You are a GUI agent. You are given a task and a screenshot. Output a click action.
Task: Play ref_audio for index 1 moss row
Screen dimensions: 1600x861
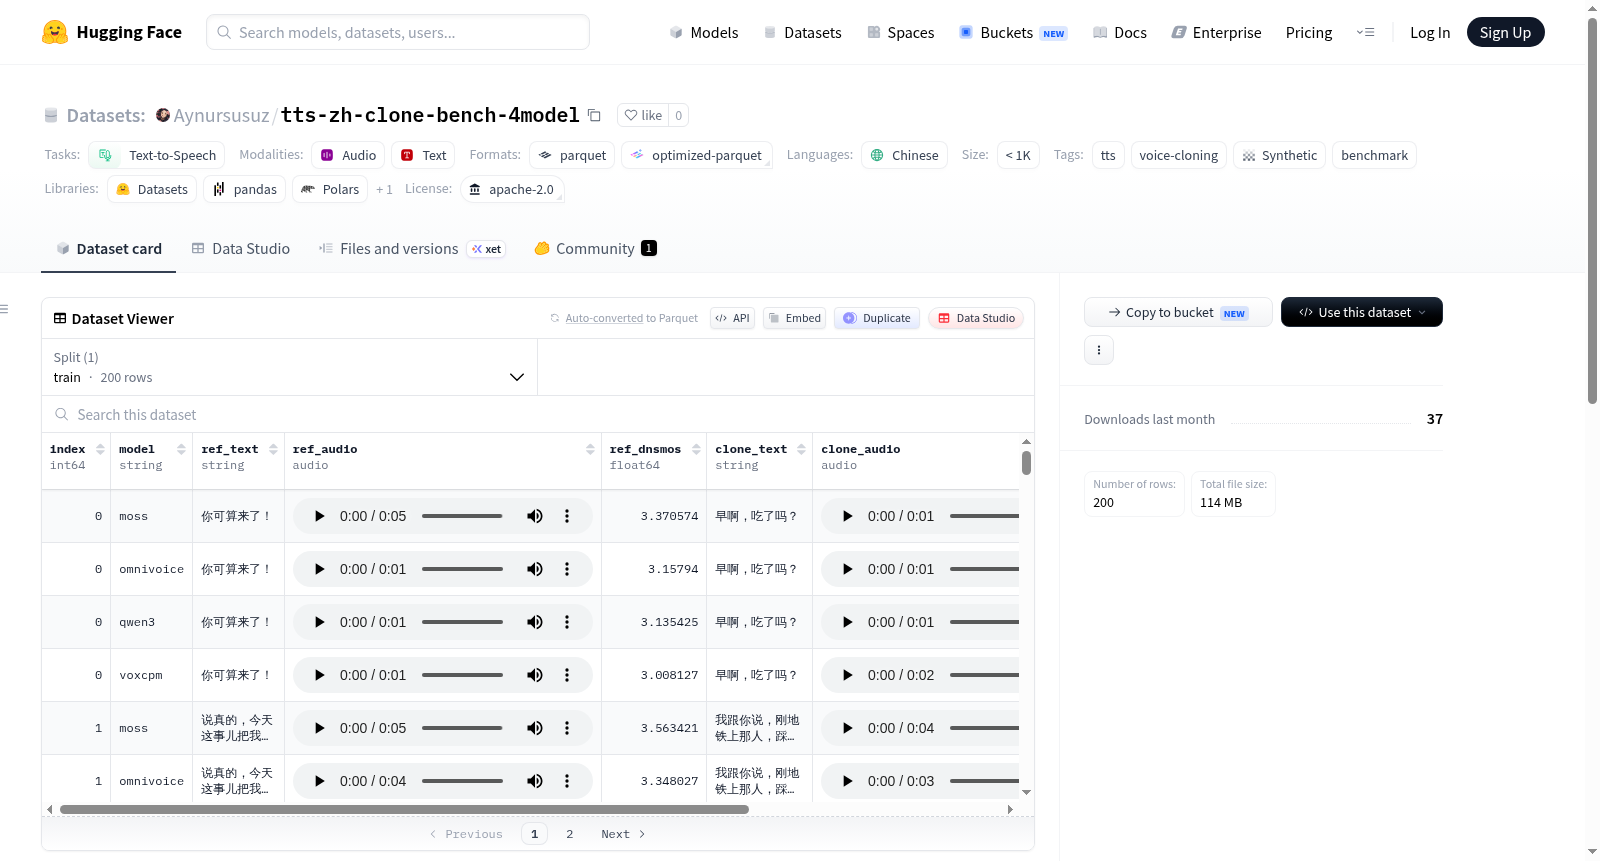pos(320,728)
